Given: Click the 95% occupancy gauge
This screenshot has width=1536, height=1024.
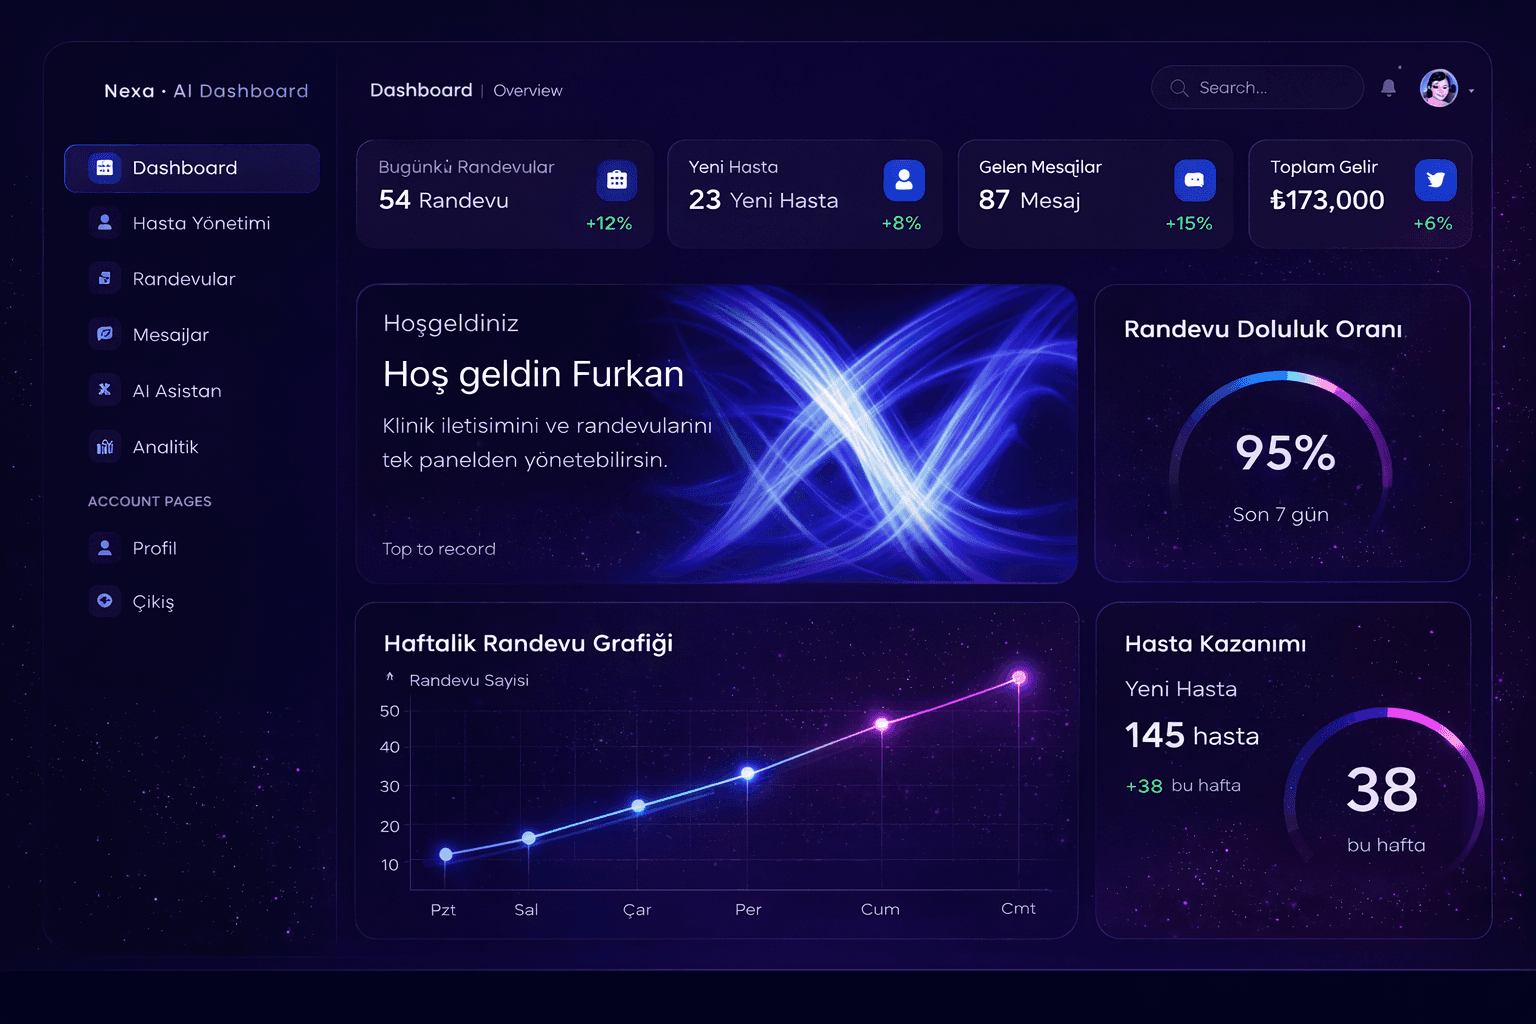Looking at the screenshot, I should 1282,452.
